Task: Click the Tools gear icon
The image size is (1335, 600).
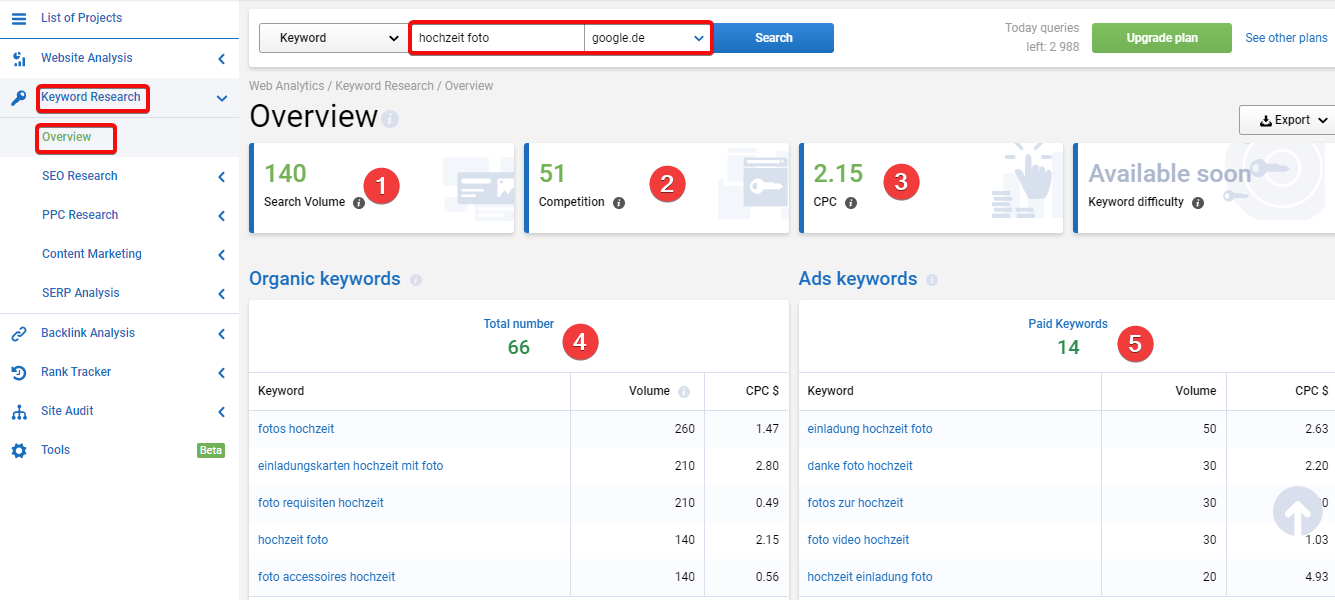Action: [19, 450]
